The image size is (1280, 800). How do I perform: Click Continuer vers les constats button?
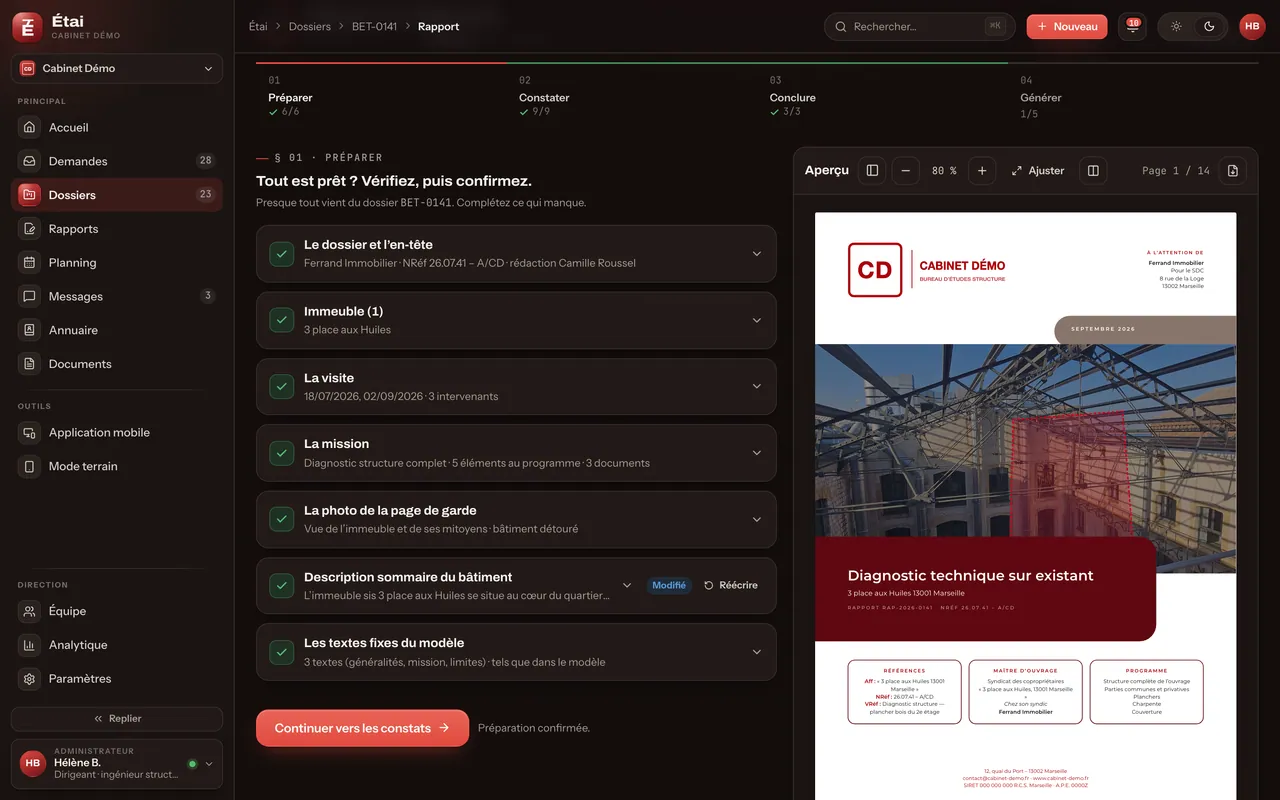pyautogui.click(x=362, y=728)
